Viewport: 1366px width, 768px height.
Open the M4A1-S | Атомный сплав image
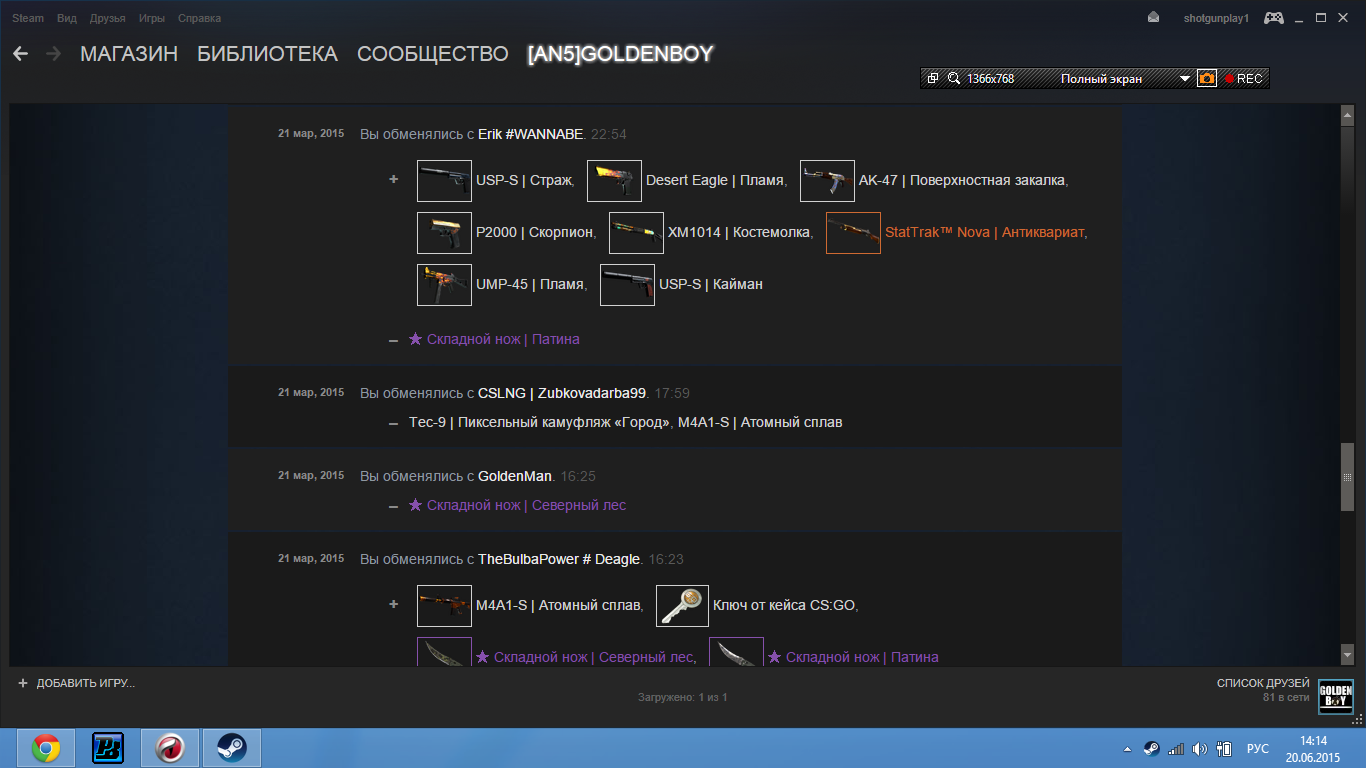pyautogui.click(x=444, y=606)
